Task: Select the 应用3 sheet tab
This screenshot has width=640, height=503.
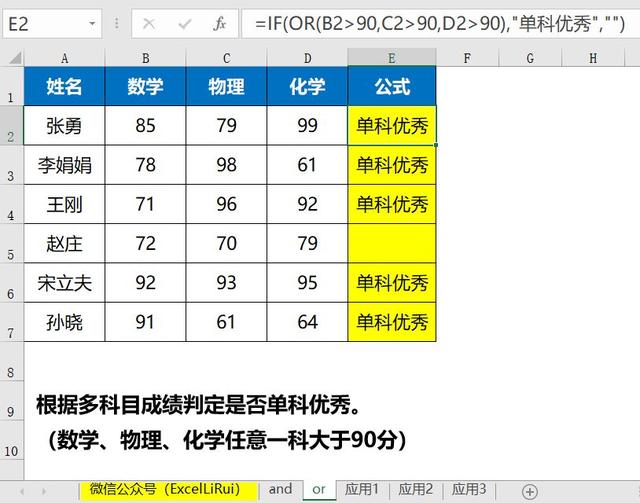Action: coord(469,489)
